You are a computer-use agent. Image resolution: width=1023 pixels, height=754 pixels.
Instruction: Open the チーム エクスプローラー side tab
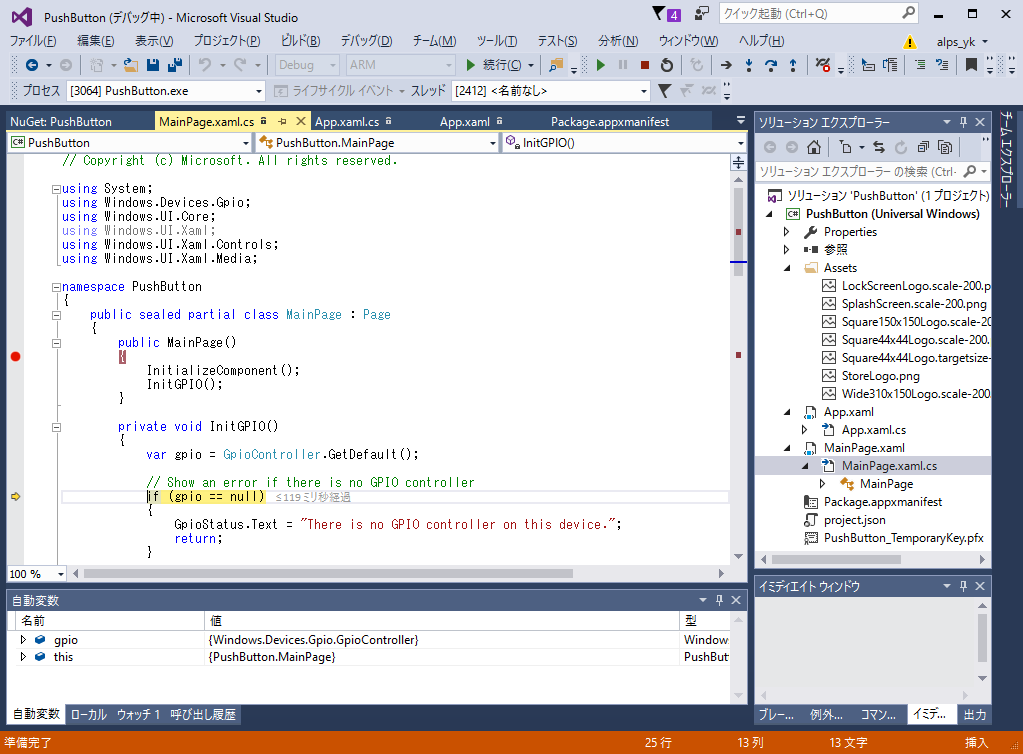pyautogui.click(x=1007, y=159)
